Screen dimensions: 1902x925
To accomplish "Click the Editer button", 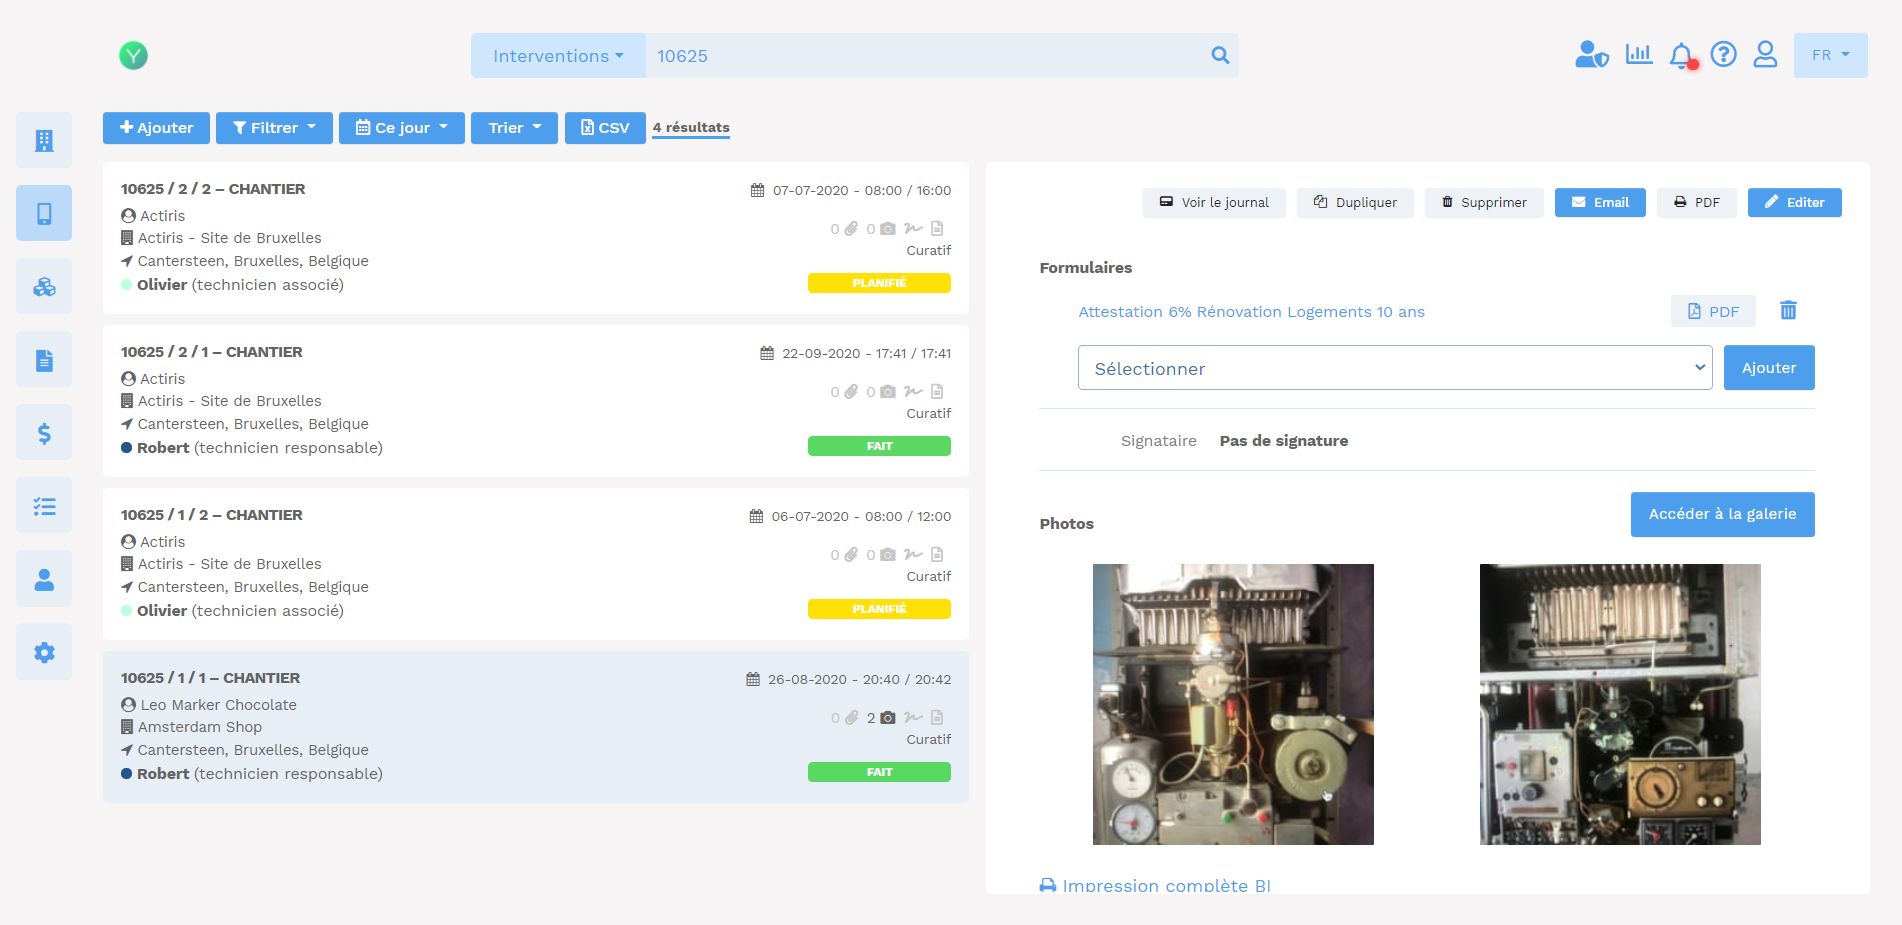I will click(x=1794, y=202).
